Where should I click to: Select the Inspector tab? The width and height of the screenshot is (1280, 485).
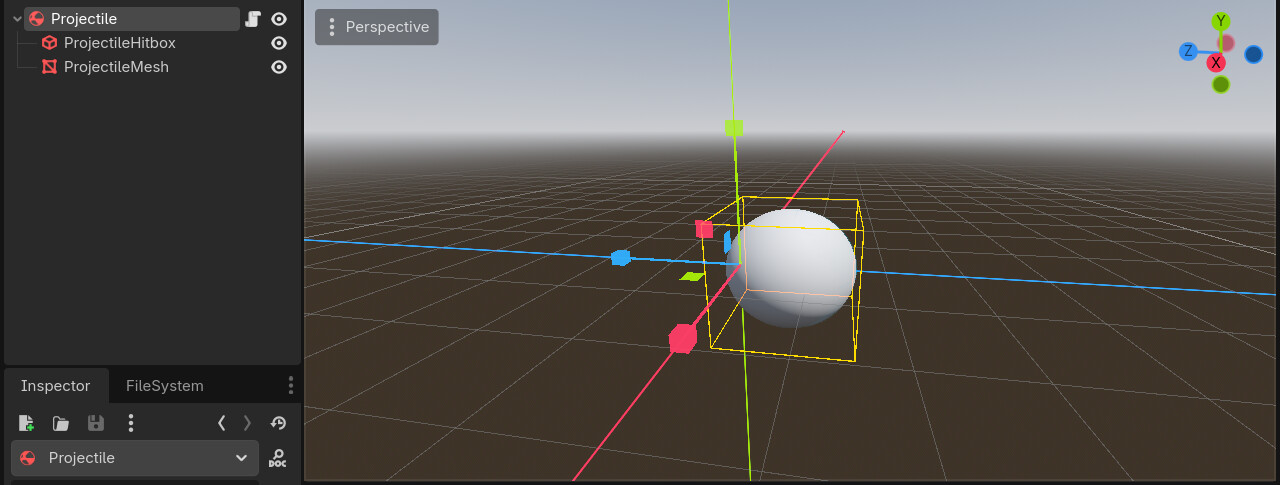point(55,386)
